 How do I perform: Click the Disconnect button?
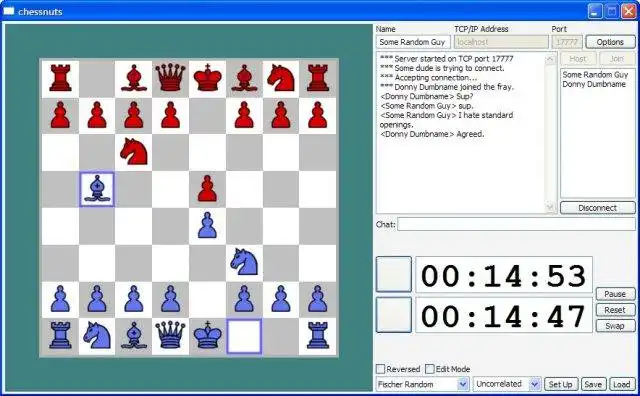click(597, 208)
